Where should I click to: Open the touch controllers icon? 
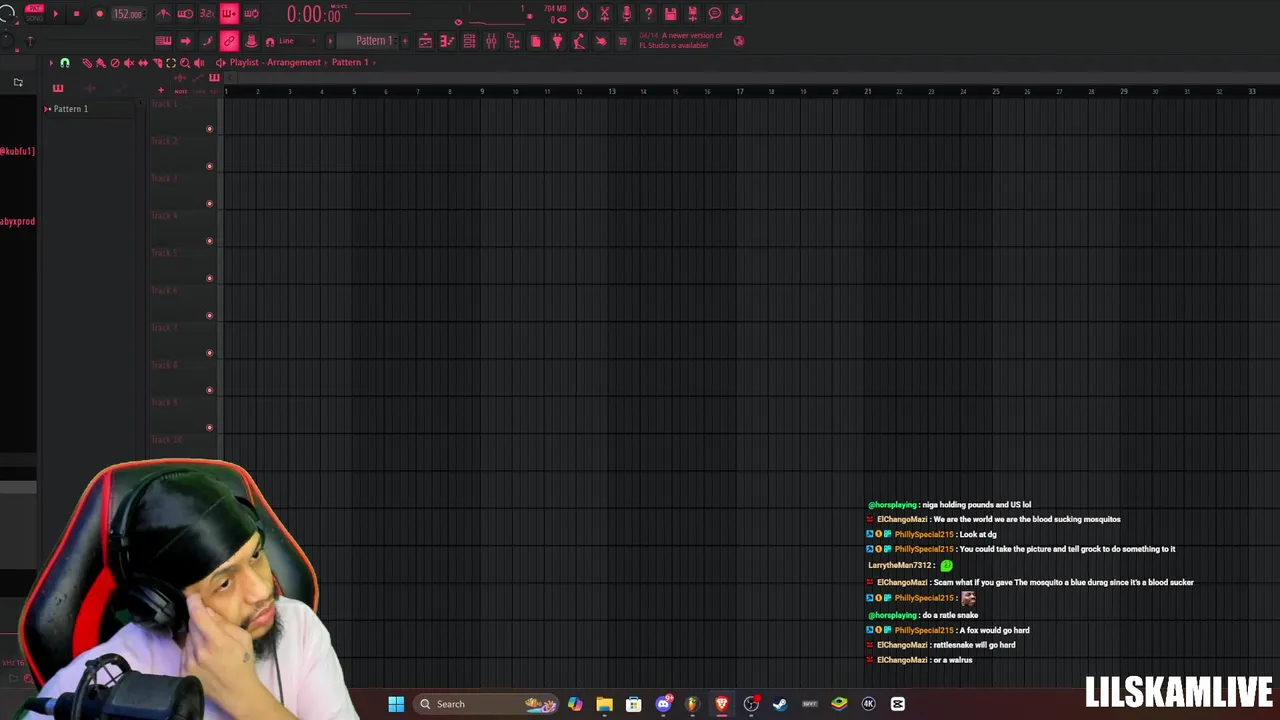pyautogui.click(x=601, y=41)
